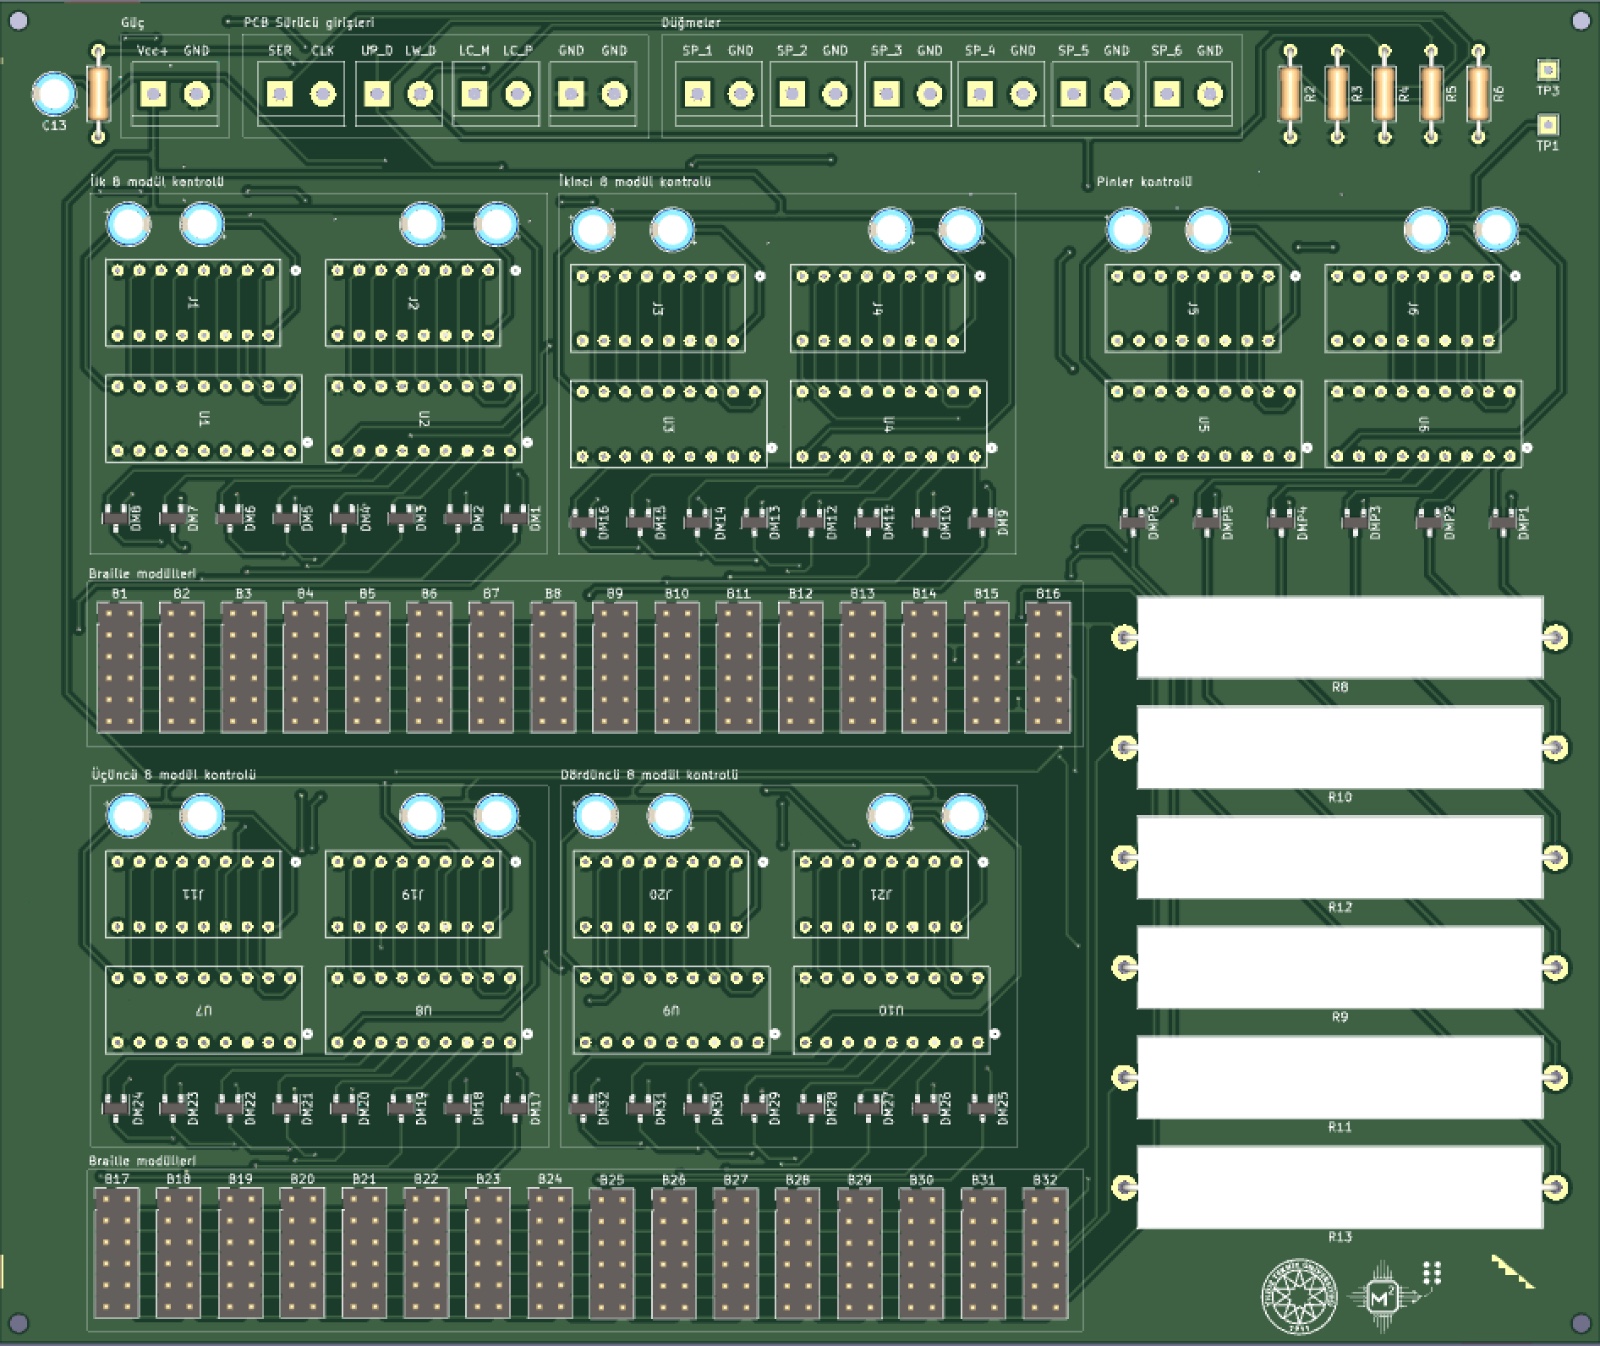Click resistor R2
Viewport: 1600px width, 1346px height.
point(1290,94)
